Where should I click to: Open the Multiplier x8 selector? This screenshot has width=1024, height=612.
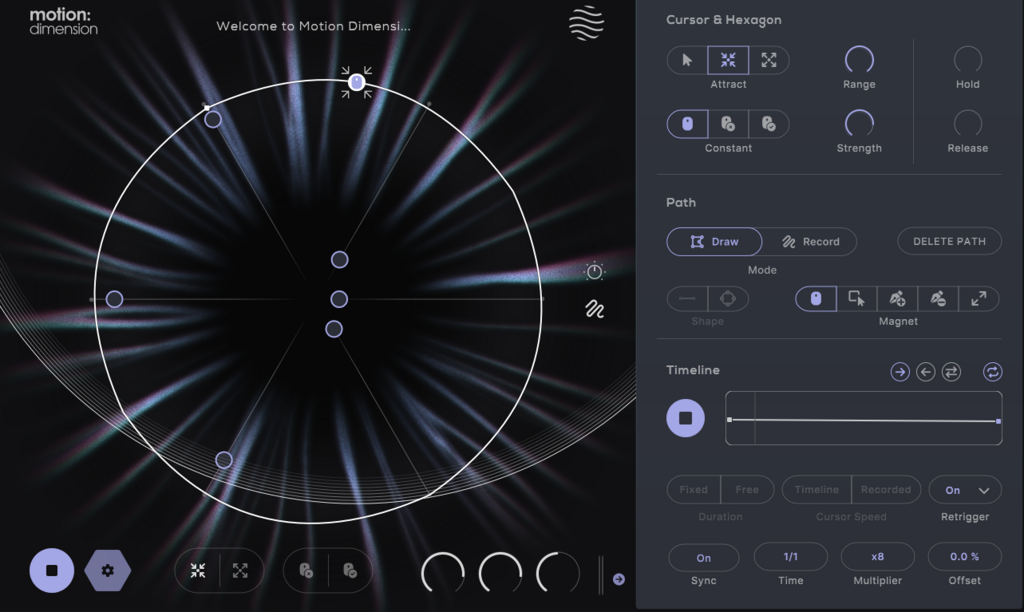(x=878, y=557)
